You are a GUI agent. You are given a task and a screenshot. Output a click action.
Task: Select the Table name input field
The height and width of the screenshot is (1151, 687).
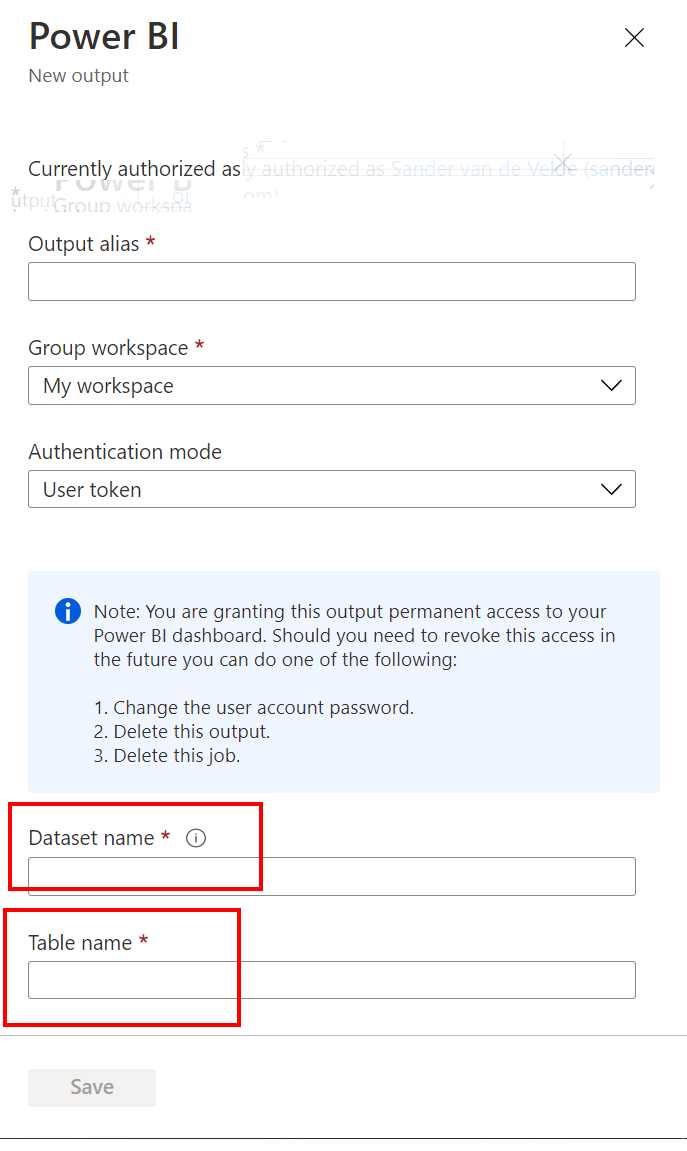[332, 980]
